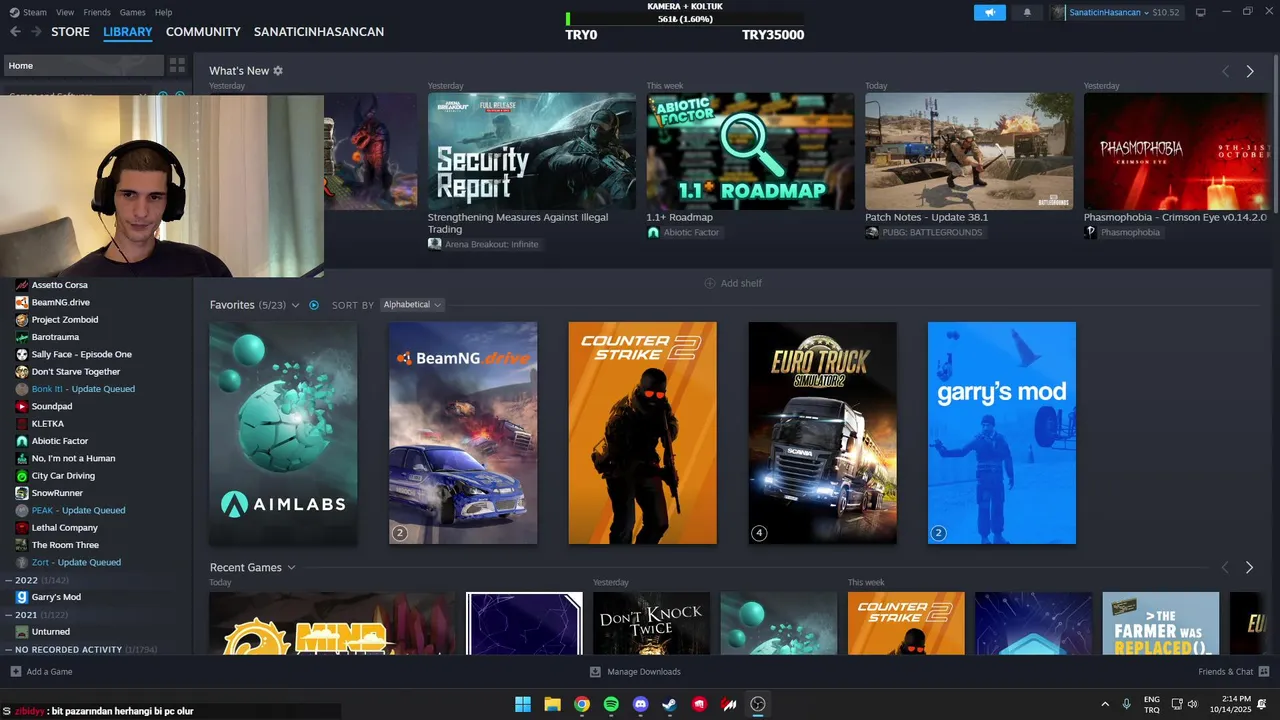Select Lethal Company in the game list
The height and width of the screenshot is (720, 1280).
tap(64, 528)
